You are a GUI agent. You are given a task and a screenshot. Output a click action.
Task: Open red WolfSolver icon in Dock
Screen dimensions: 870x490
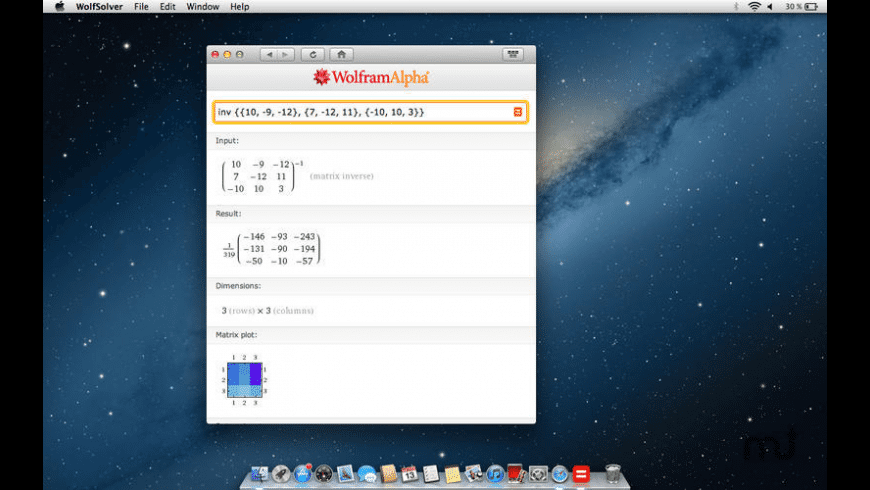[581, 474]
